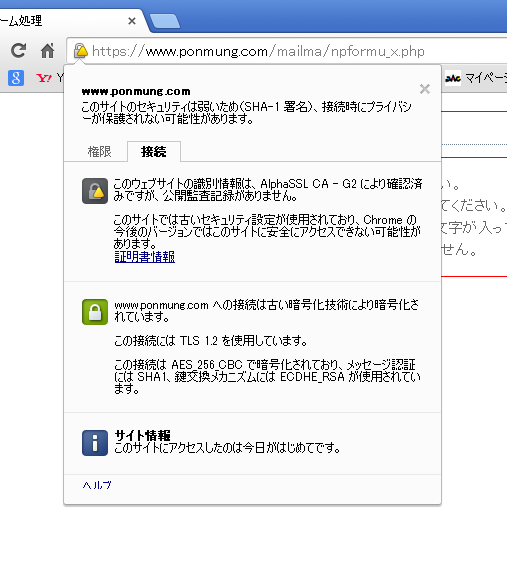Click the AlphaSSL CA - G2 identity text
The image size is (507, 565).
[268, 190]
